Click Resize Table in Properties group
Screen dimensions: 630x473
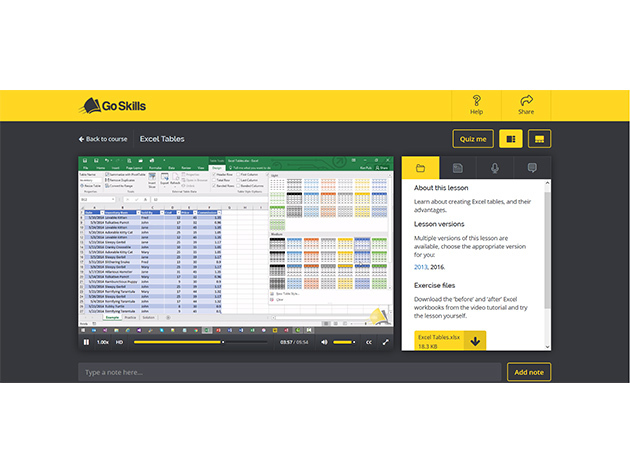(x=90, y=186)
